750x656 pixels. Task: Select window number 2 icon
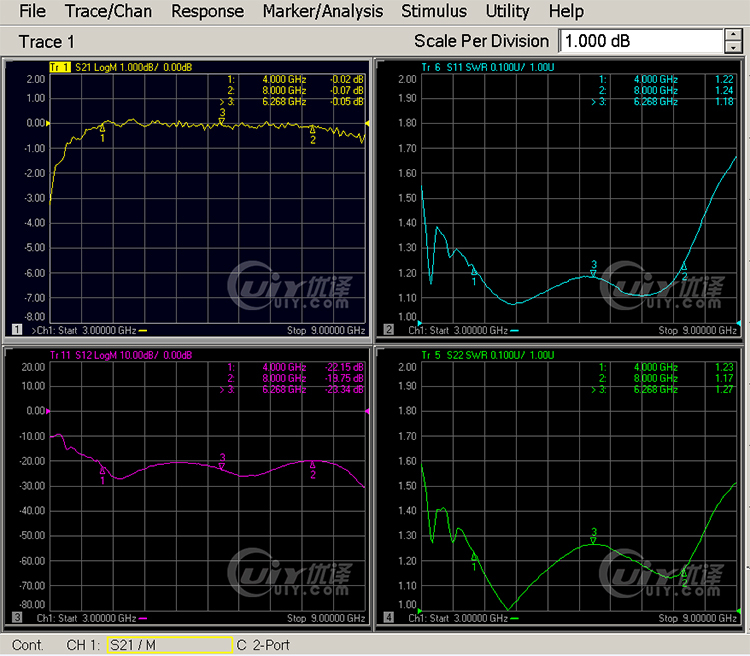pos(388,330)
